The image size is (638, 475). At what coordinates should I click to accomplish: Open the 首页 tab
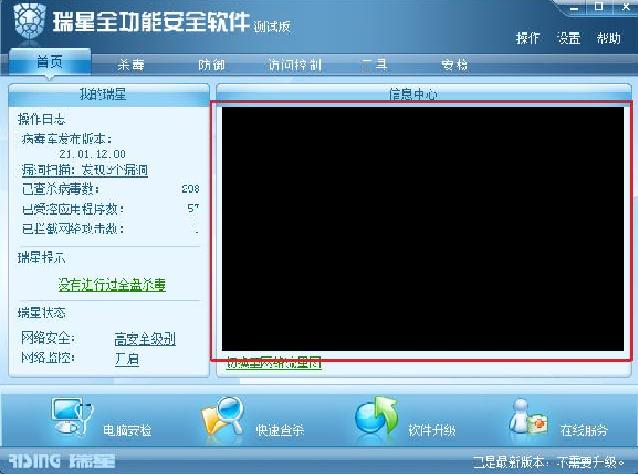50,62
